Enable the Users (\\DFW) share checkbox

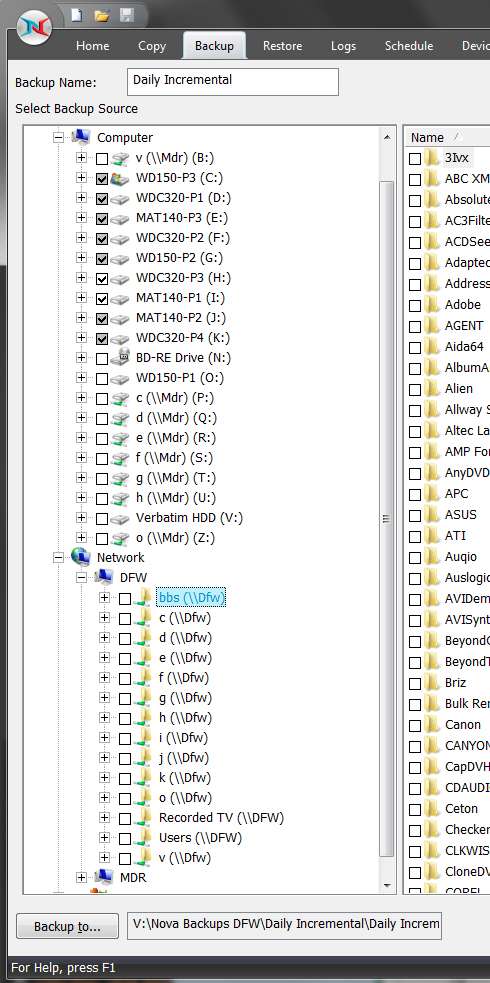pos(125,838)
